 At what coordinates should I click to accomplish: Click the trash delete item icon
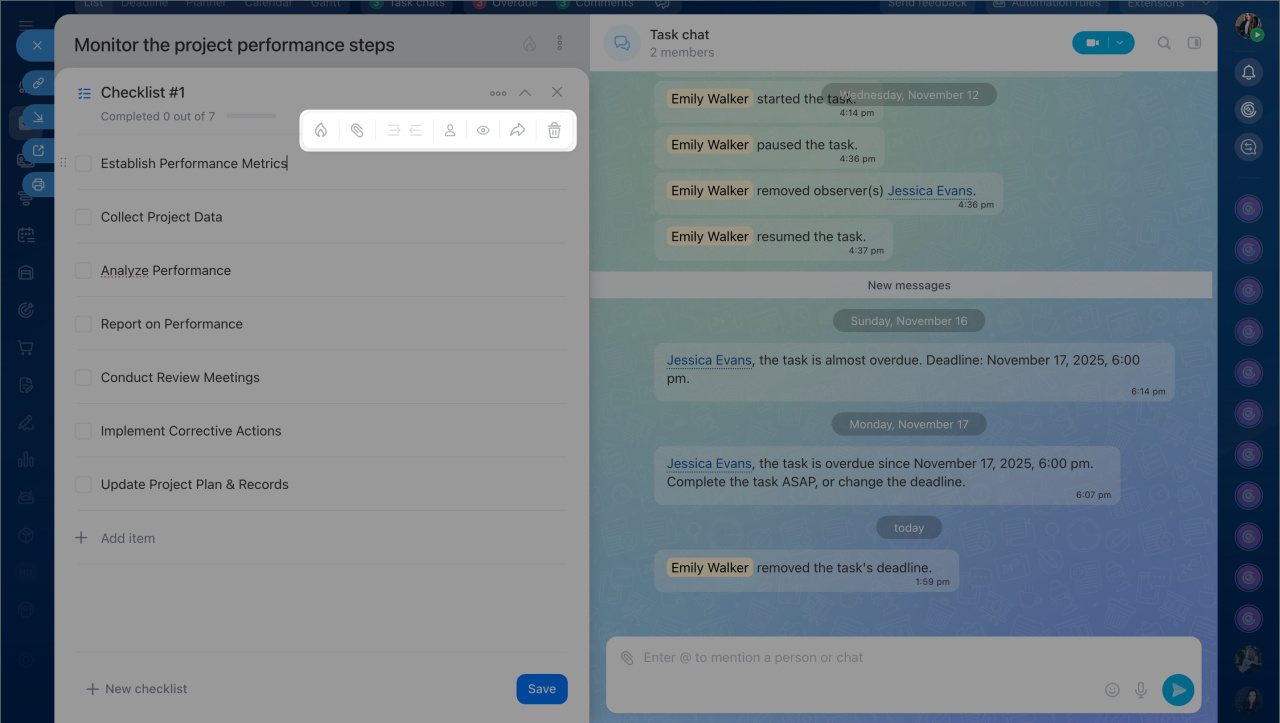pyautogui.click(x=554, y=130)
